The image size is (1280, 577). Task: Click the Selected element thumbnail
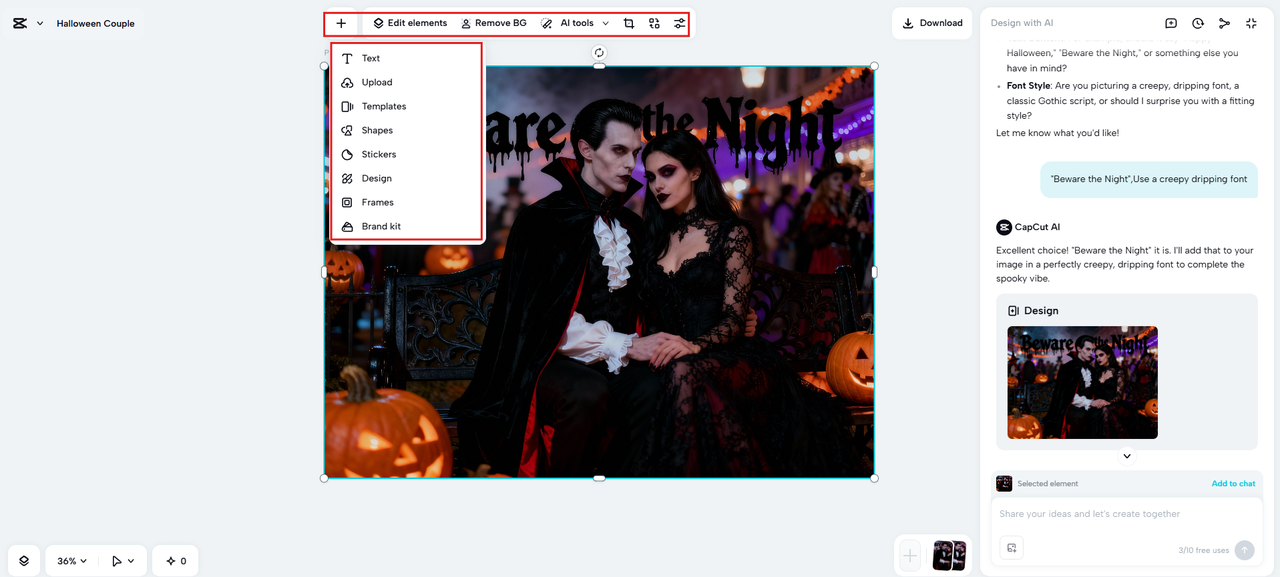(x=1004, y=483)
